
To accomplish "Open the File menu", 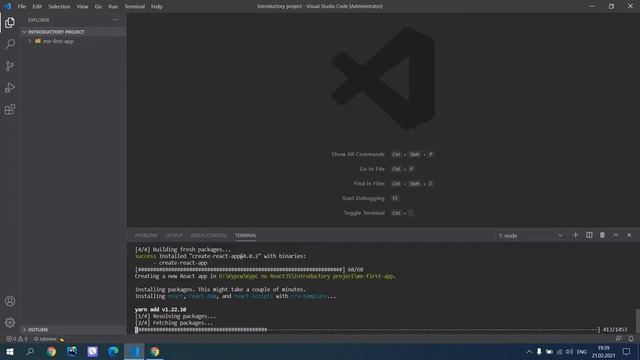I will 22,6.
